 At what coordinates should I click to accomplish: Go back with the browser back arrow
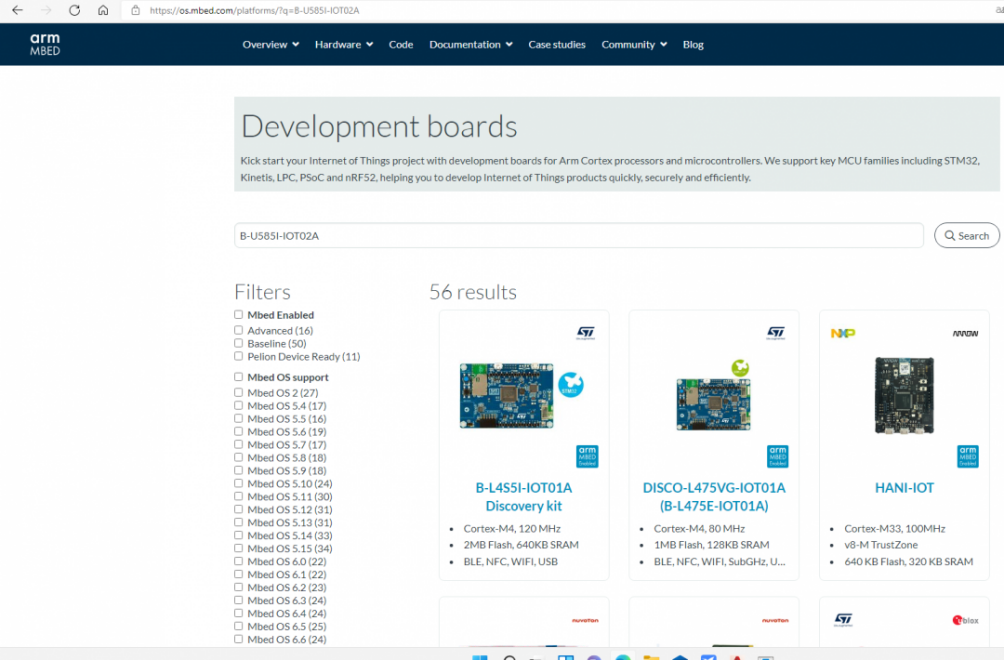pyautogui.click(x=17, y=10)
